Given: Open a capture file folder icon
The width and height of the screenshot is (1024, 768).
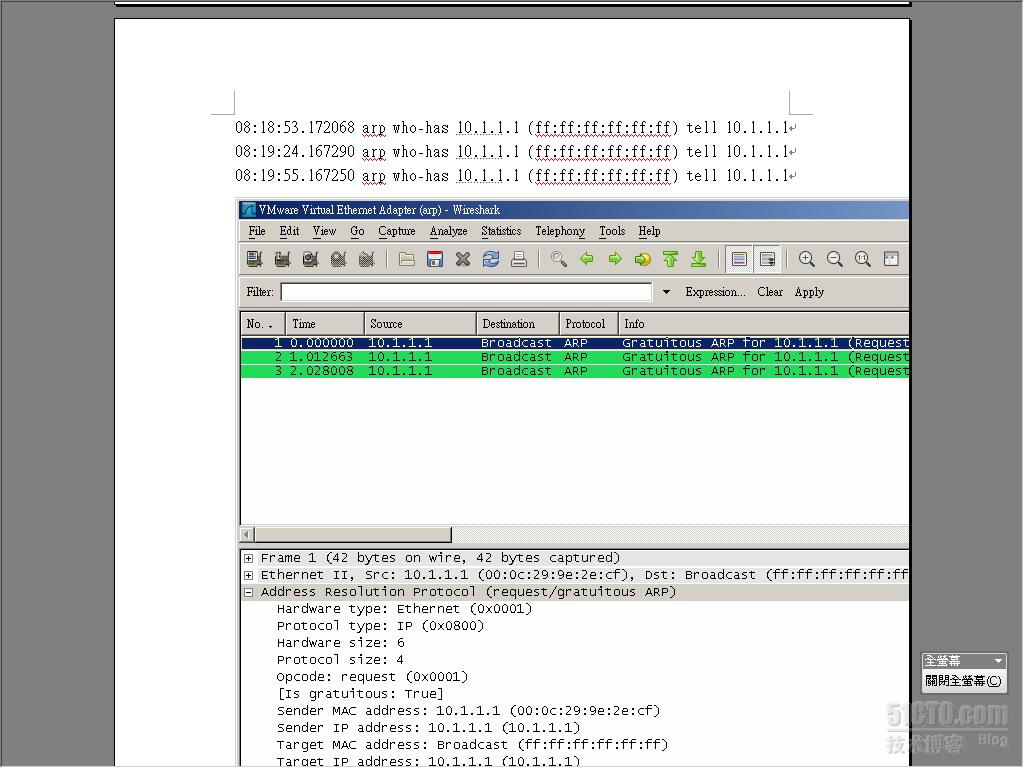Looking at the screenshot, I should tap(407, 259).
